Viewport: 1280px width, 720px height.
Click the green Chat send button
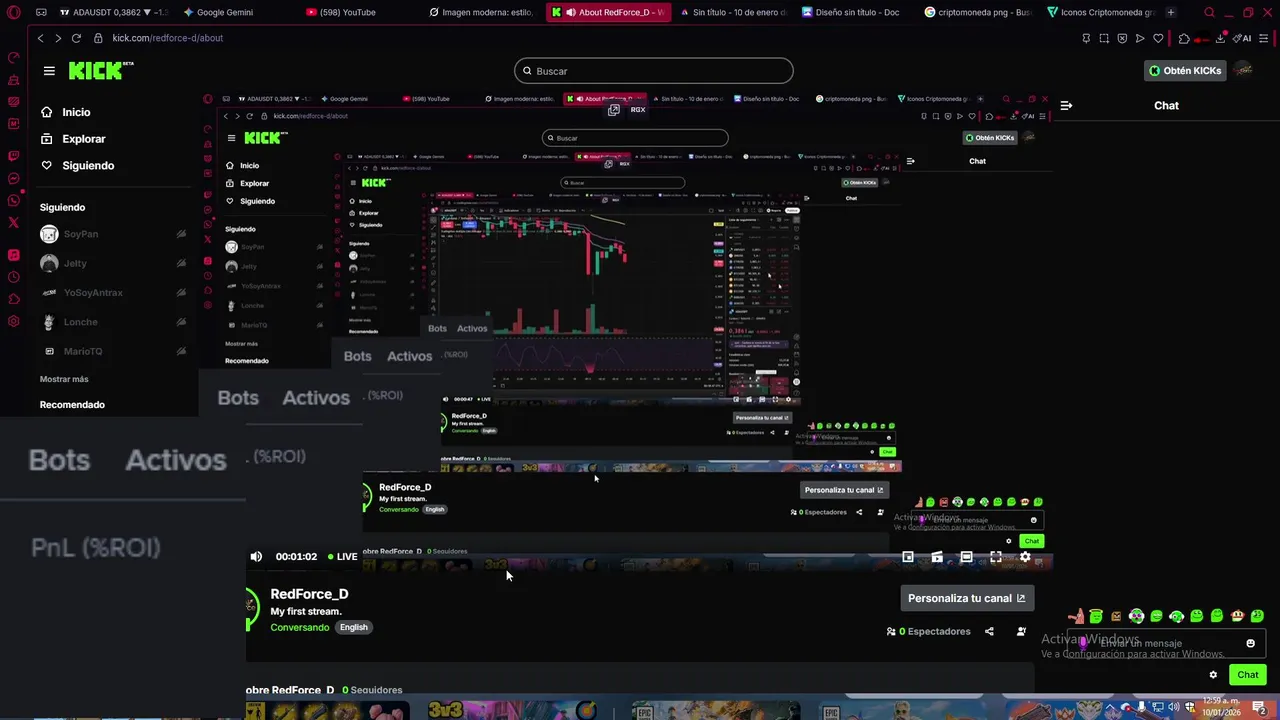point(1247,675)
